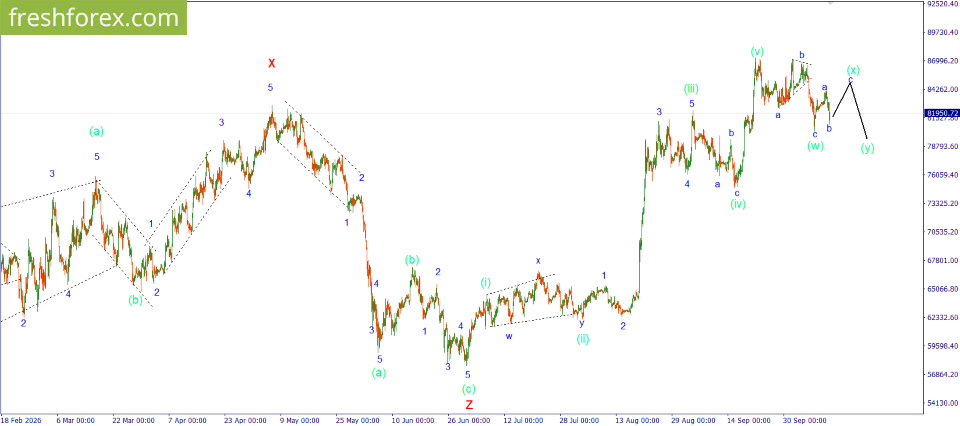This screenshot has width=960, height=426.
Task: Click the 6 Mar 00:00 date label
Action: pyautogui.click(x=75, y=421)
